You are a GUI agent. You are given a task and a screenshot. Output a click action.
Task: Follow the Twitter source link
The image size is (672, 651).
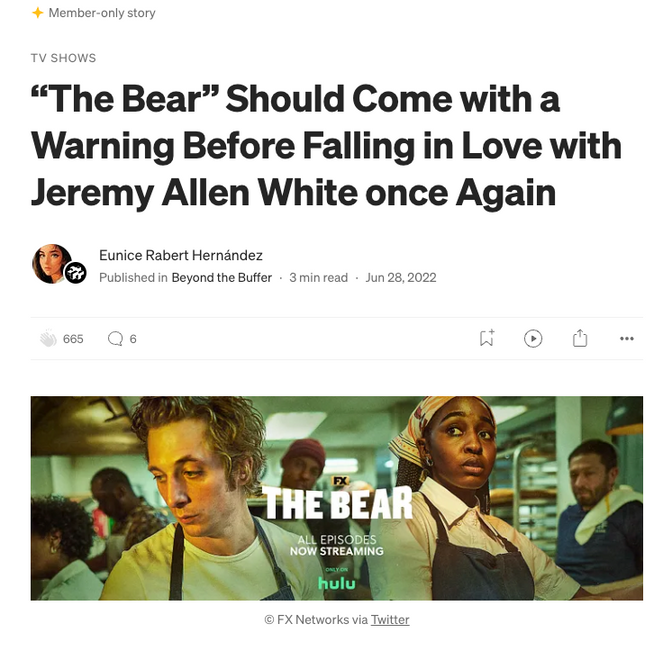[390, 620]
